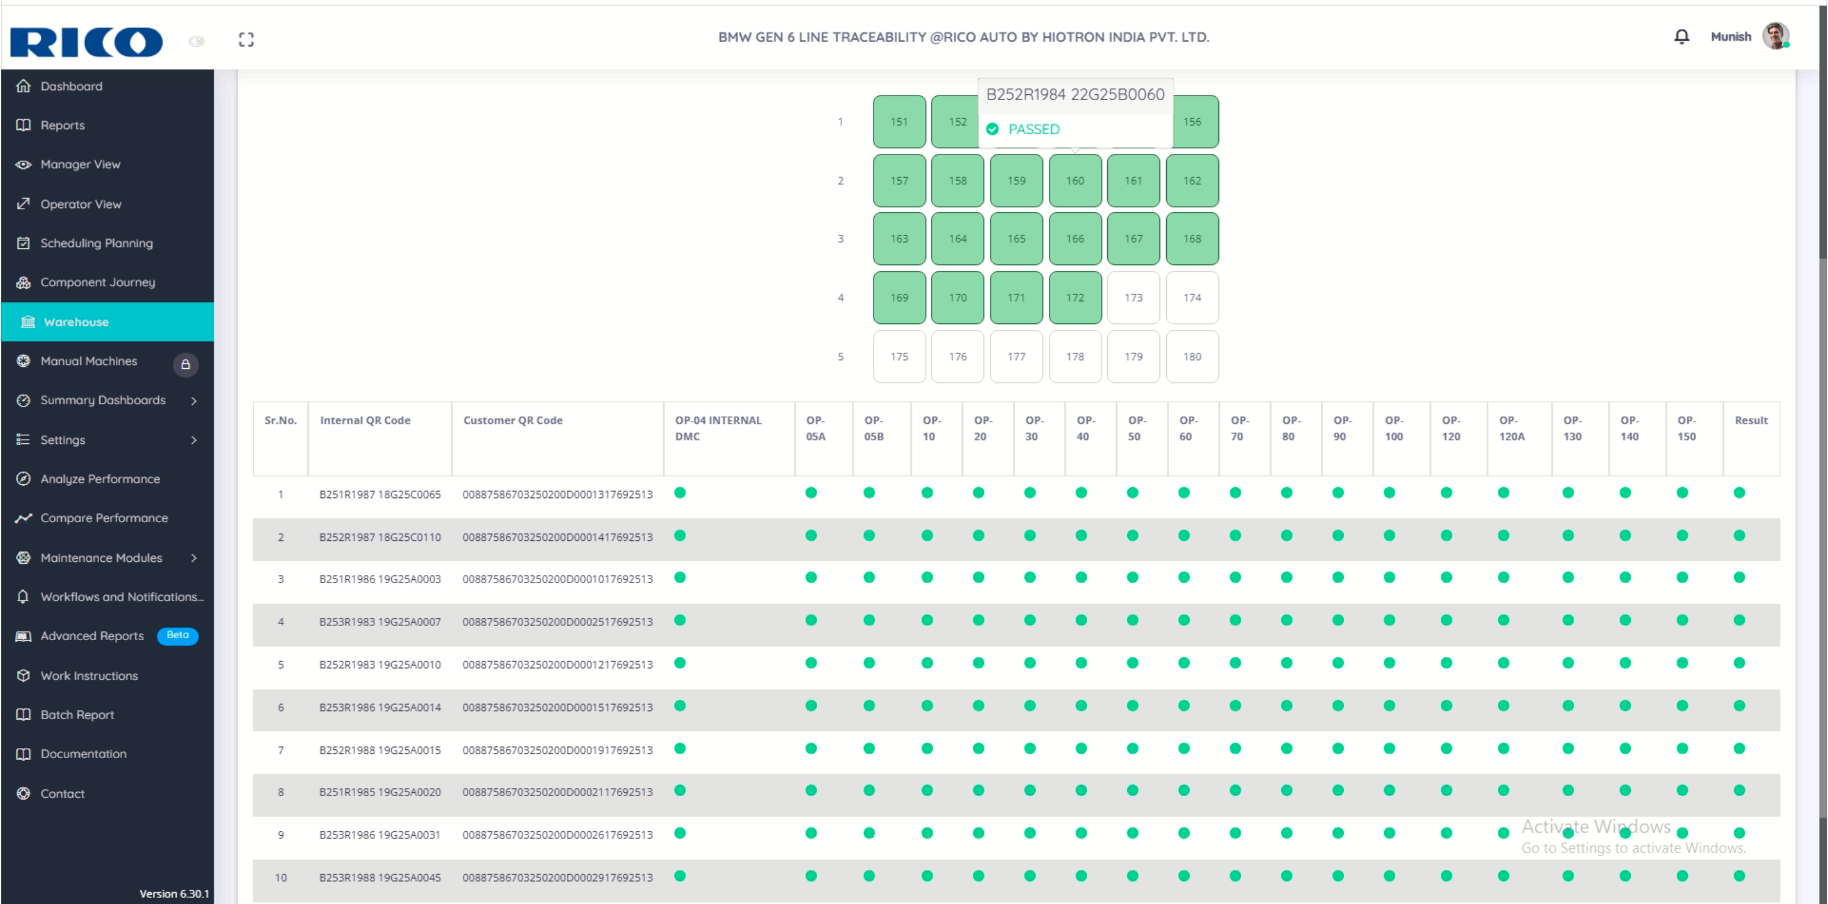This screenshot has height=904, width=1828.
Task: Click internal code B253R1986 19G25A0014
Action: 380,708
